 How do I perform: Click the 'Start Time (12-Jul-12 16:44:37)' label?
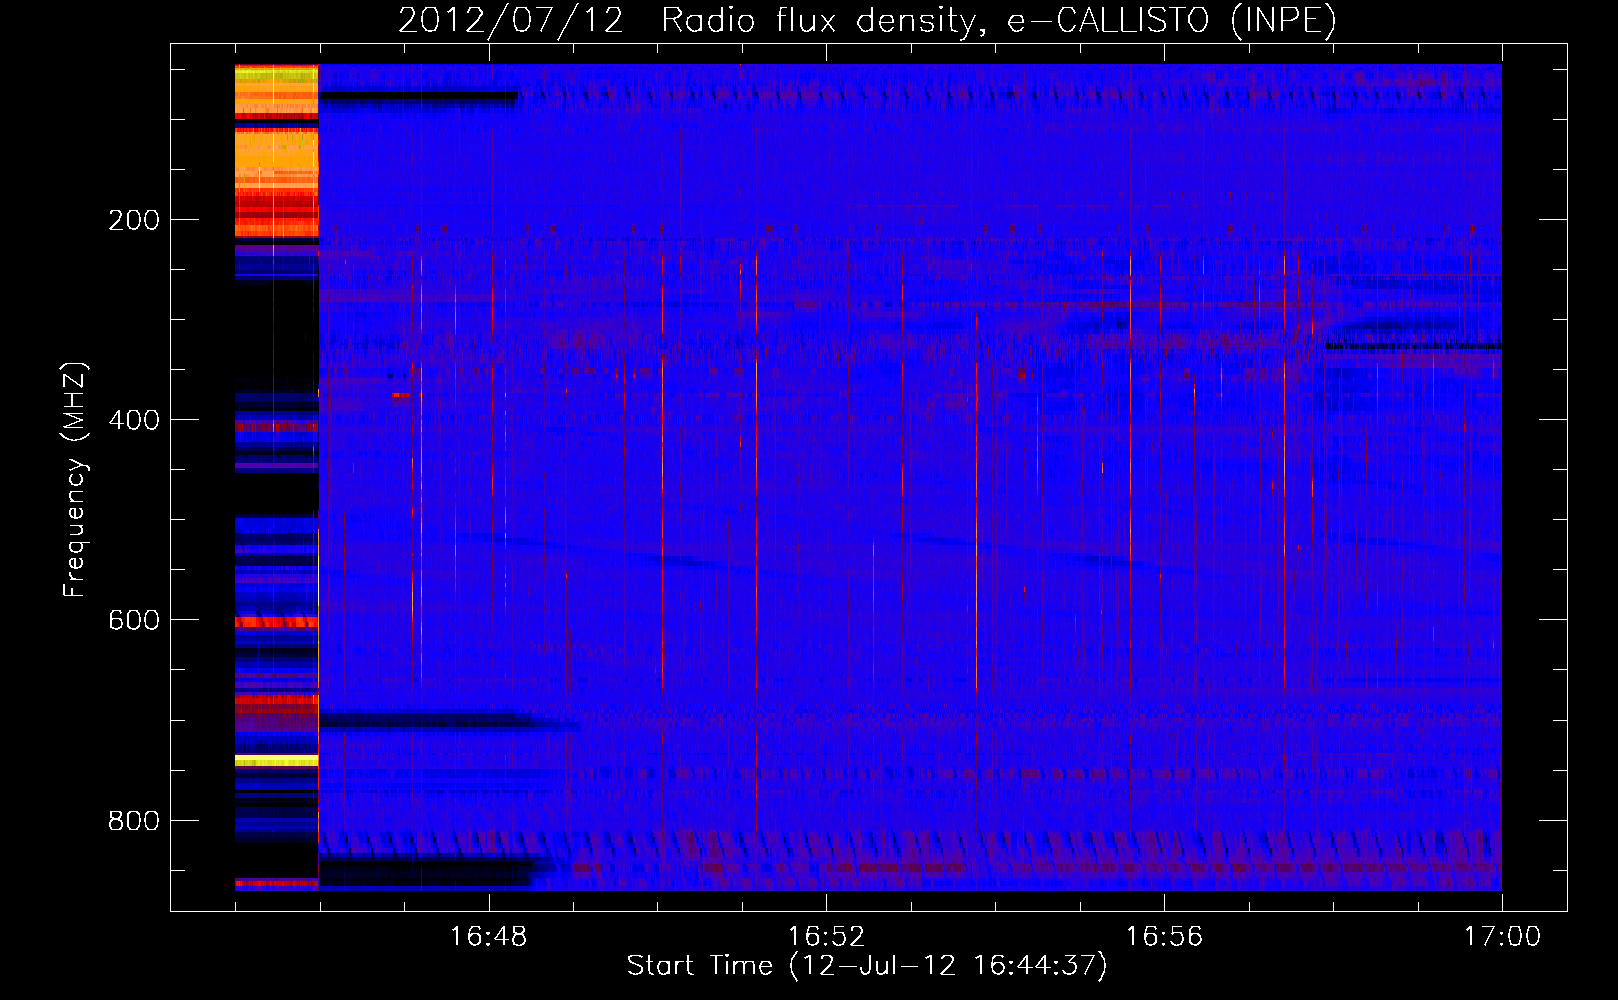pyautogui.click(x=867, y=966)
